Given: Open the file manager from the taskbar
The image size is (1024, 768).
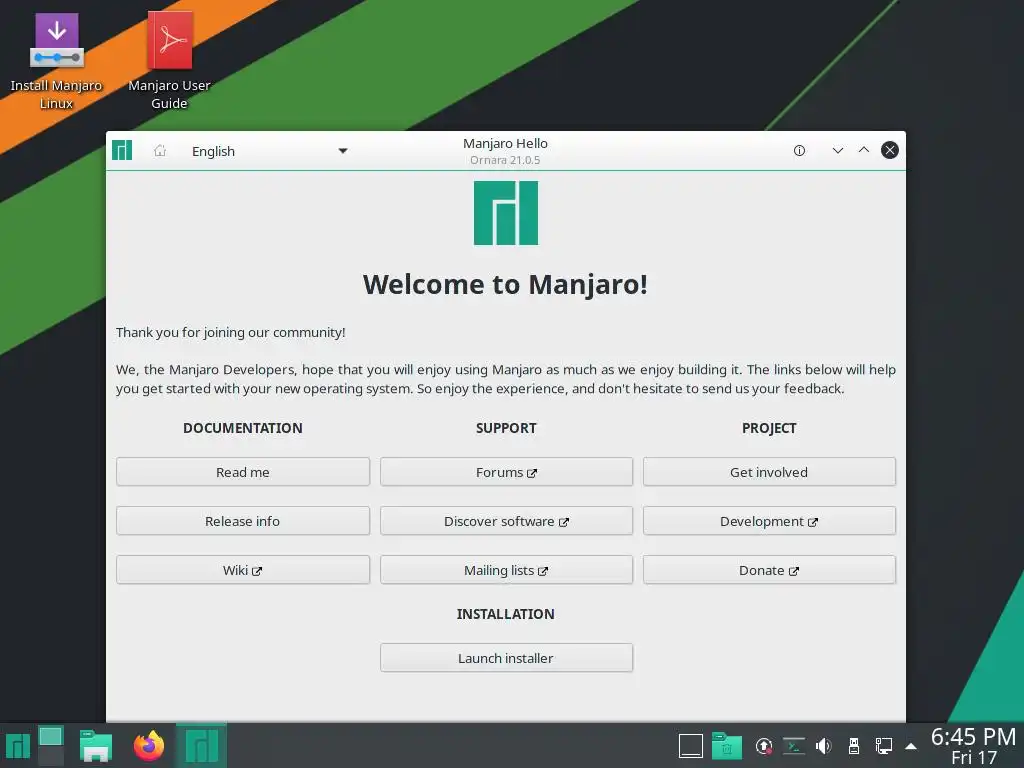Looking at the screenshot, I should tap(96, 746).
